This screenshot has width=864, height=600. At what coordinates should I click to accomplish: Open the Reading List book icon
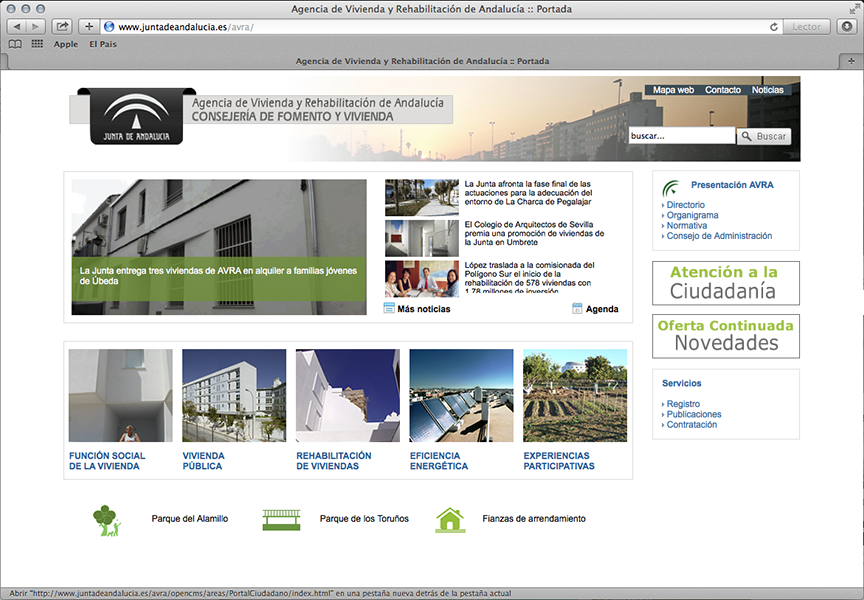coord(15,44)
